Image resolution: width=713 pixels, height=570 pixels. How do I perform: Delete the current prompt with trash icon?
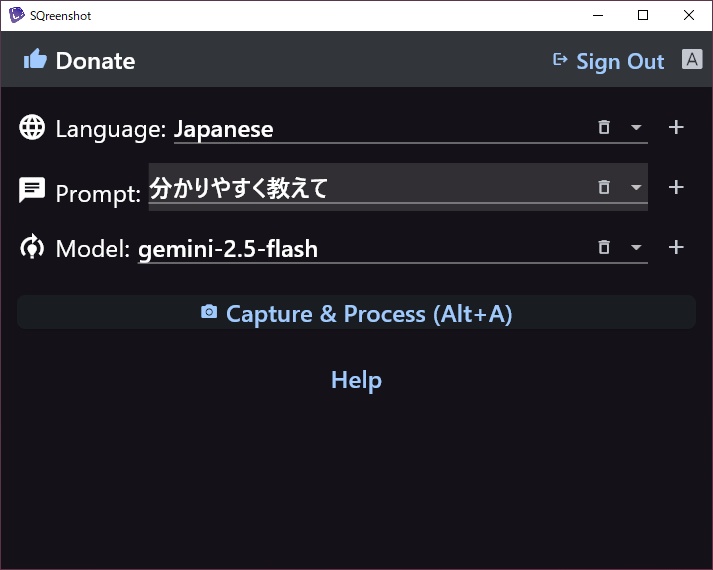[x=604, y=188]
